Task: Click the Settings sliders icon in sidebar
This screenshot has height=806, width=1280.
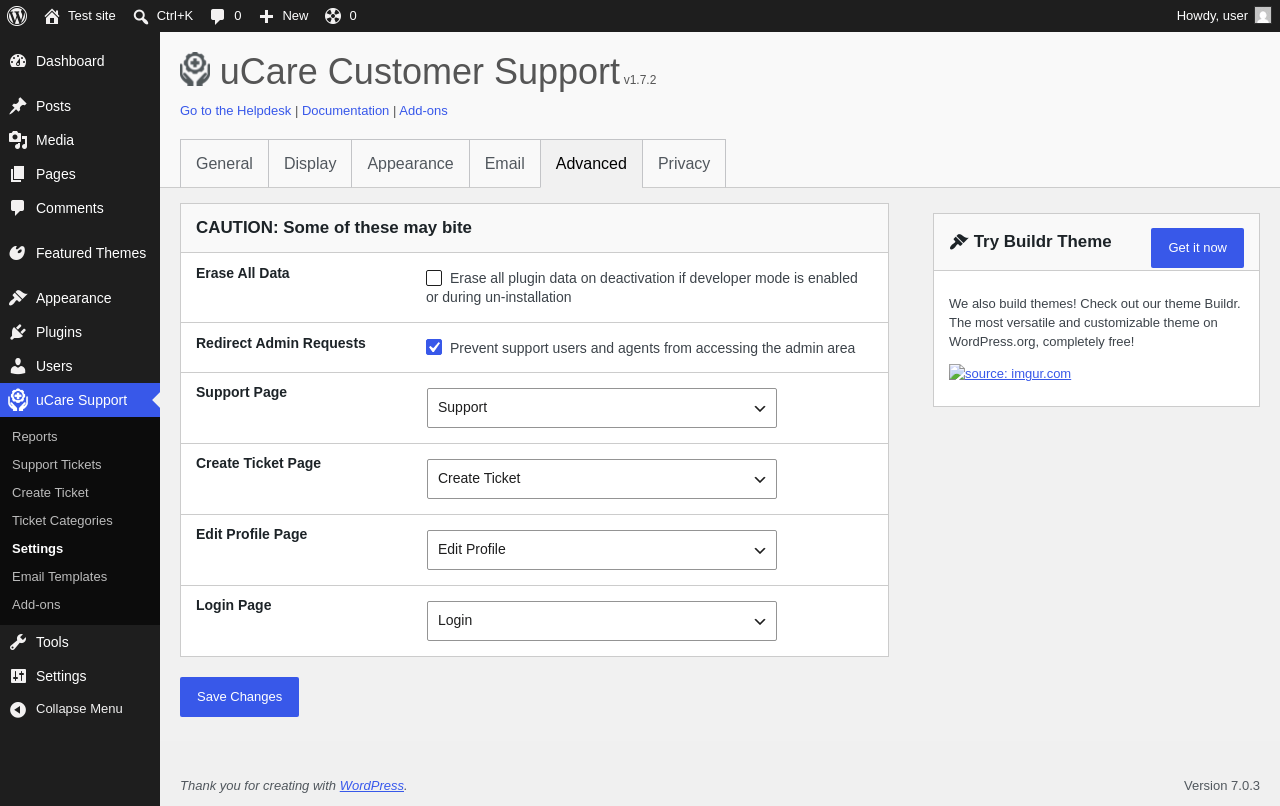Action: 18,676
